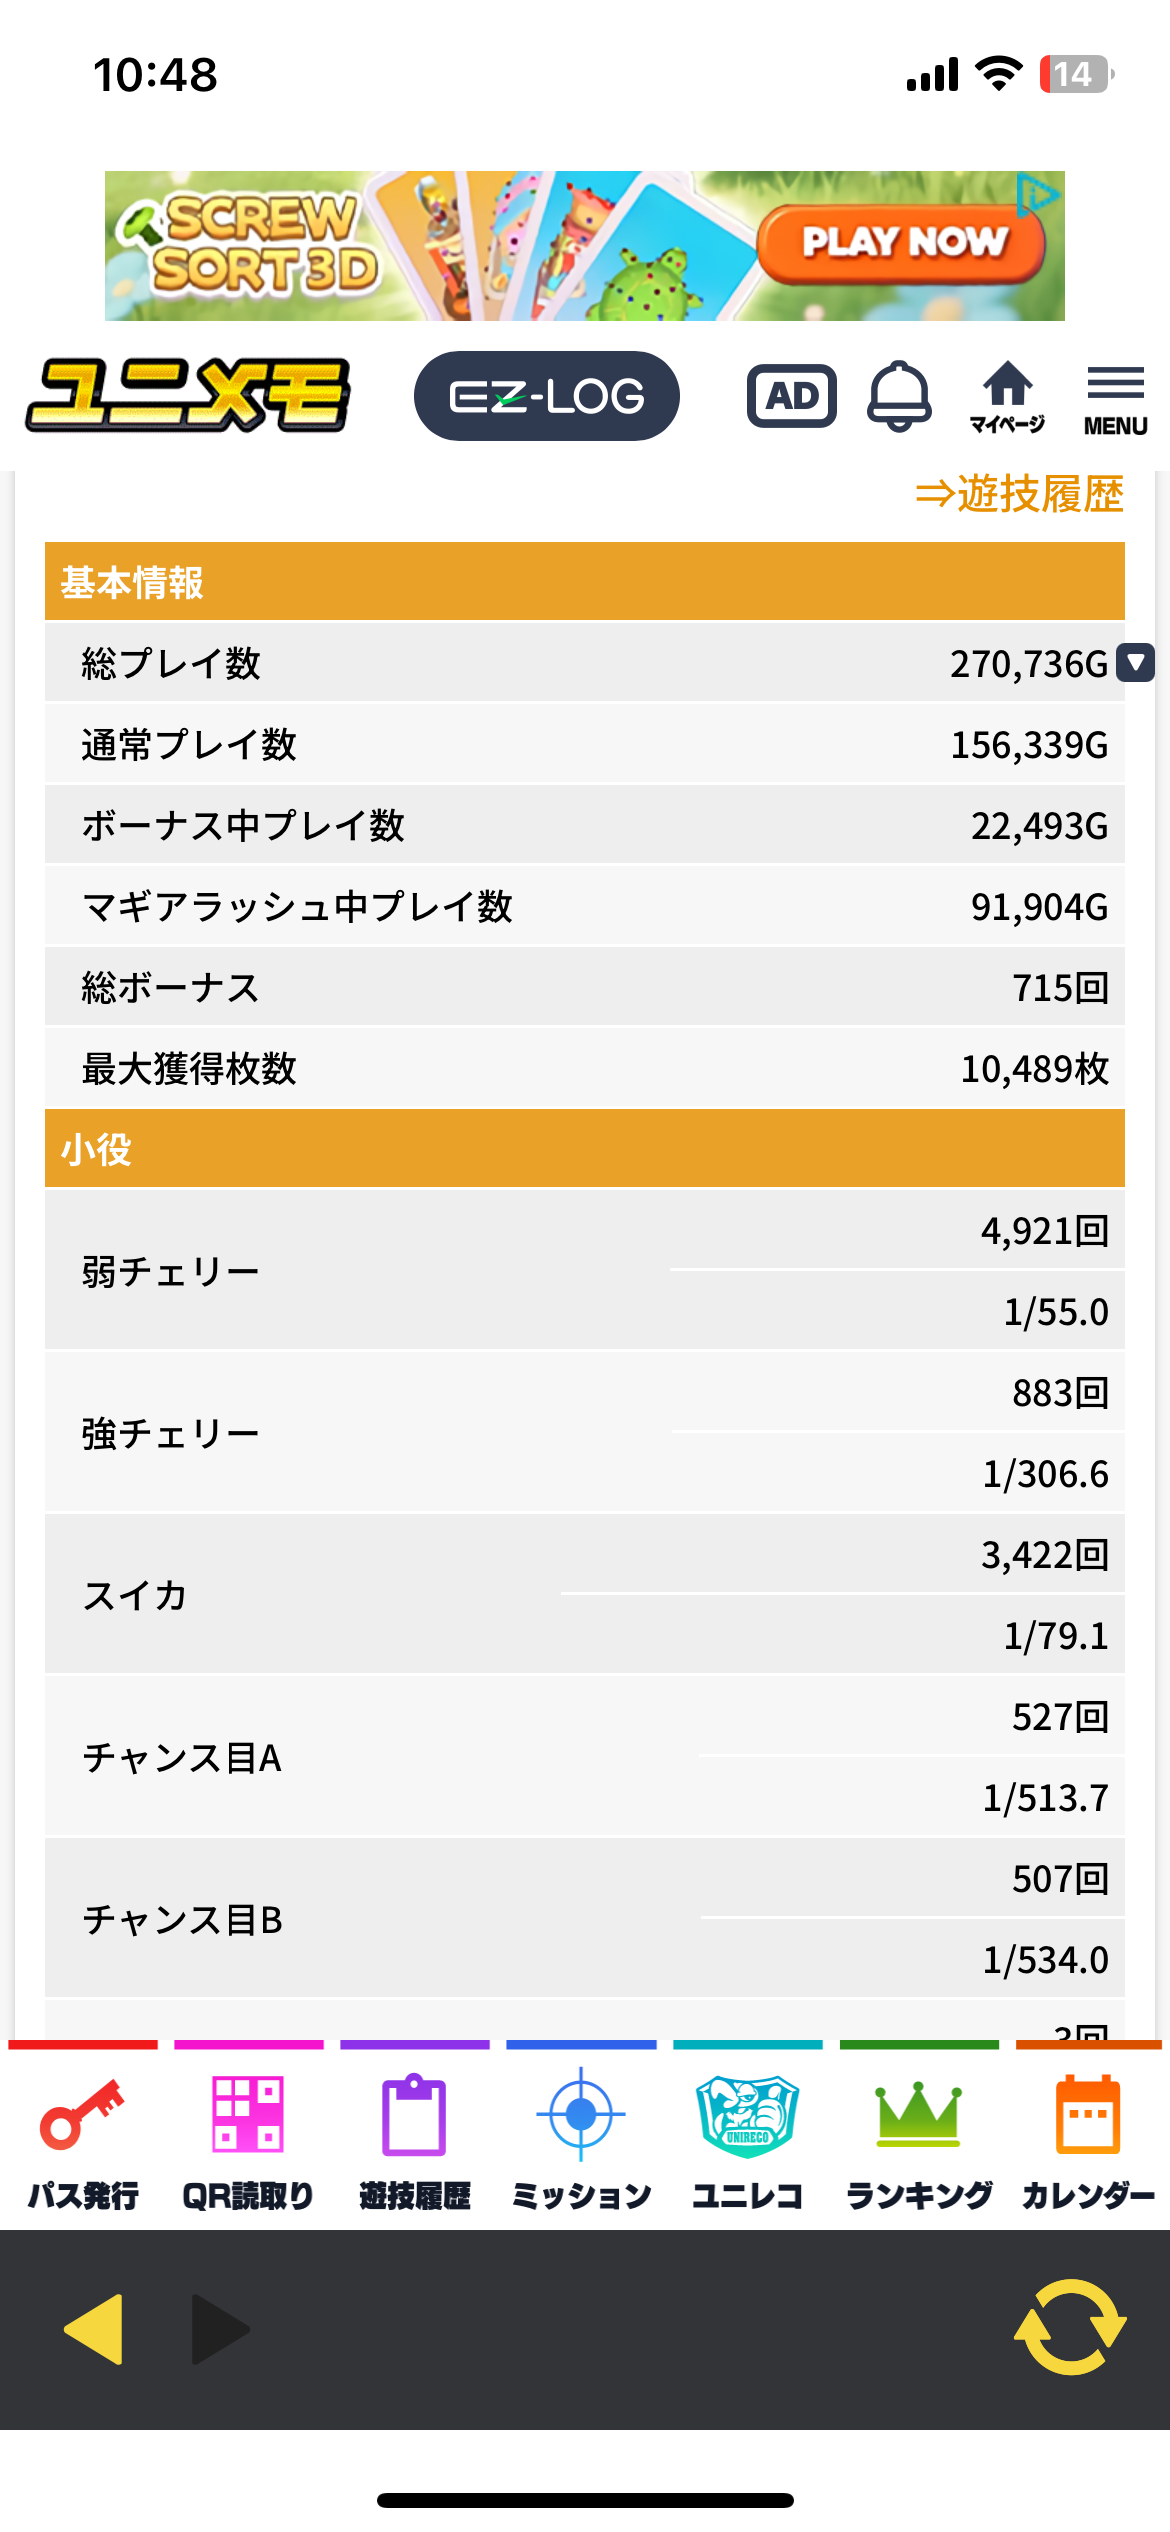Screen dimensions: 1170x2532
Task: Tap the yellow reload arrows icon
Action: (1070, 2327)
